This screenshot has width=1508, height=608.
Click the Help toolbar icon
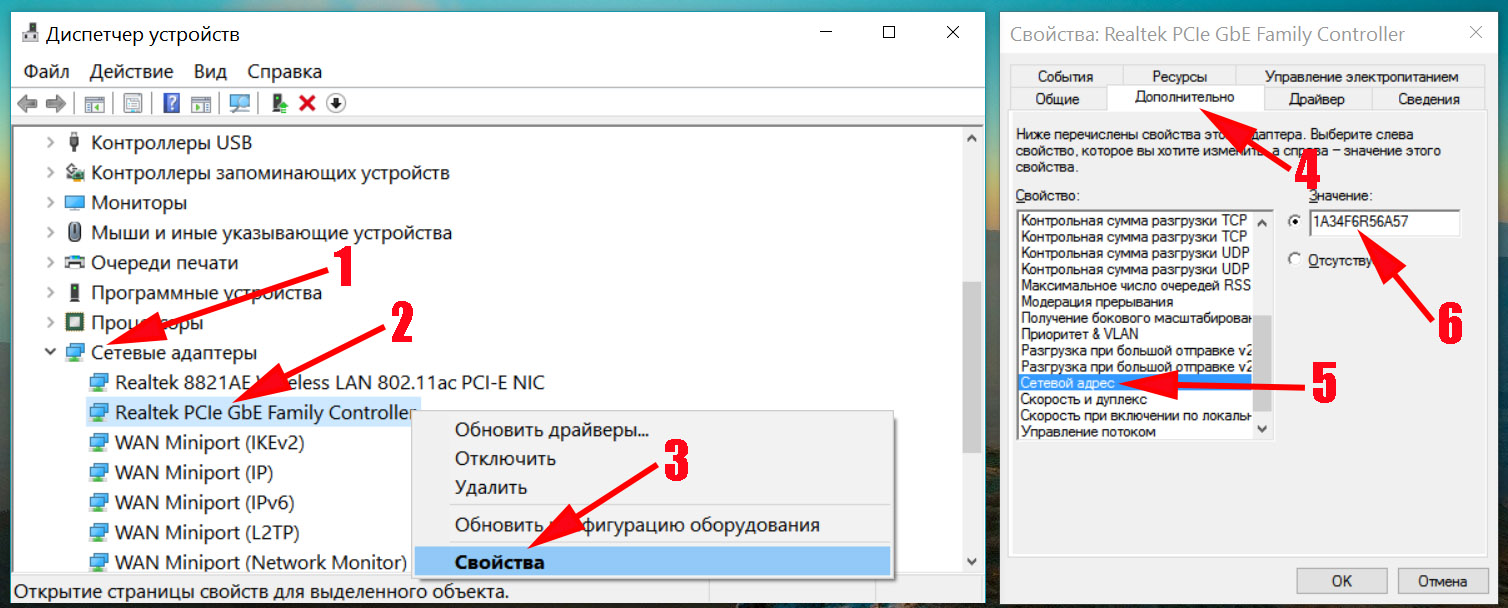171,103
